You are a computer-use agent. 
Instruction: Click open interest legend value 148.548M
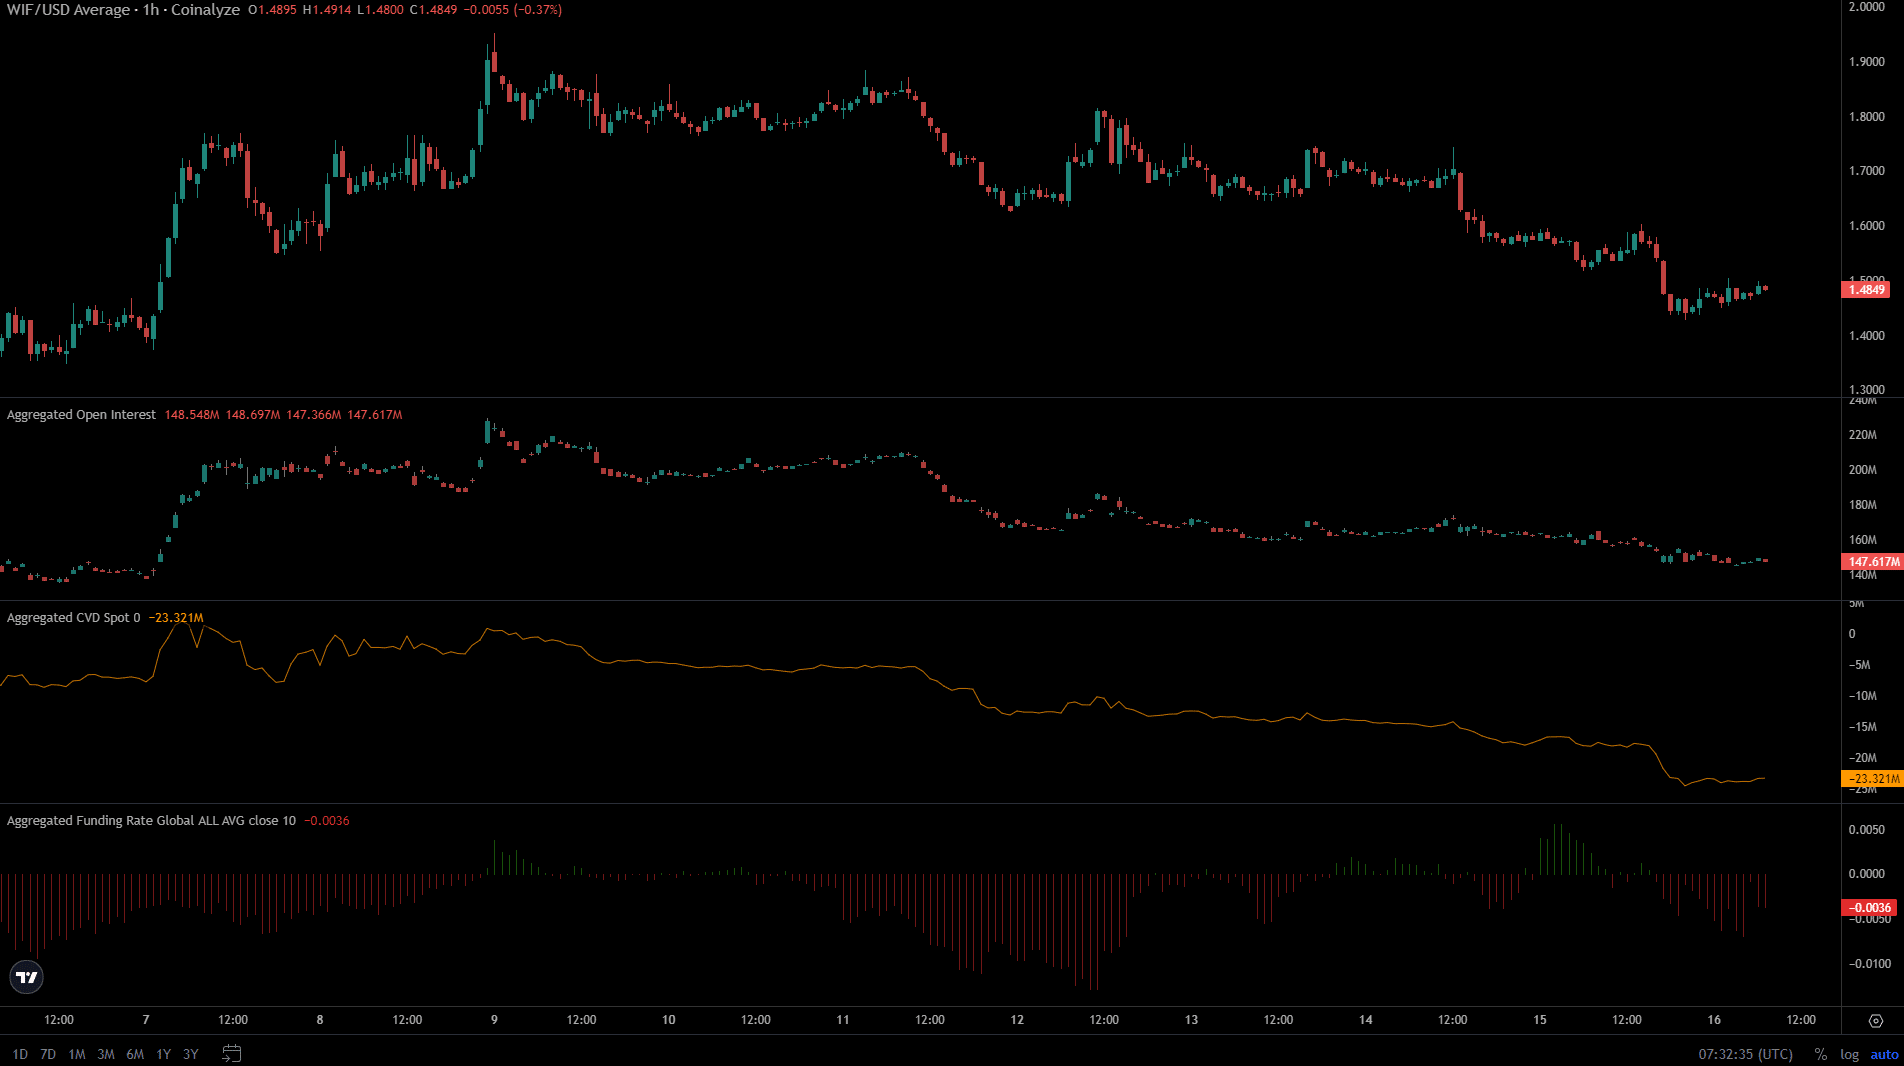click(x=192, y=415)
